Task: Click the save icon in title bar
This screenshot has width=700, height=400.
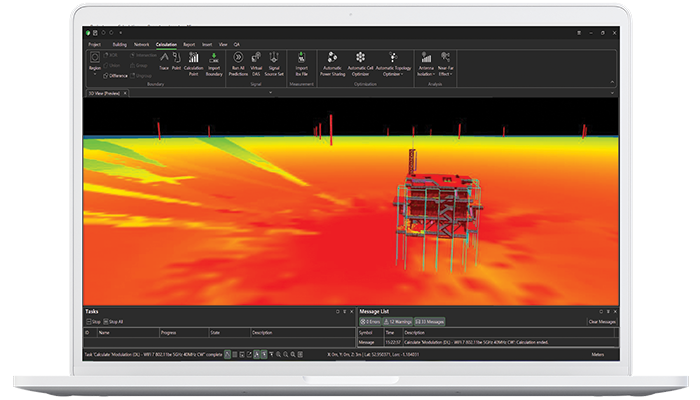Action: coord(95,33)
